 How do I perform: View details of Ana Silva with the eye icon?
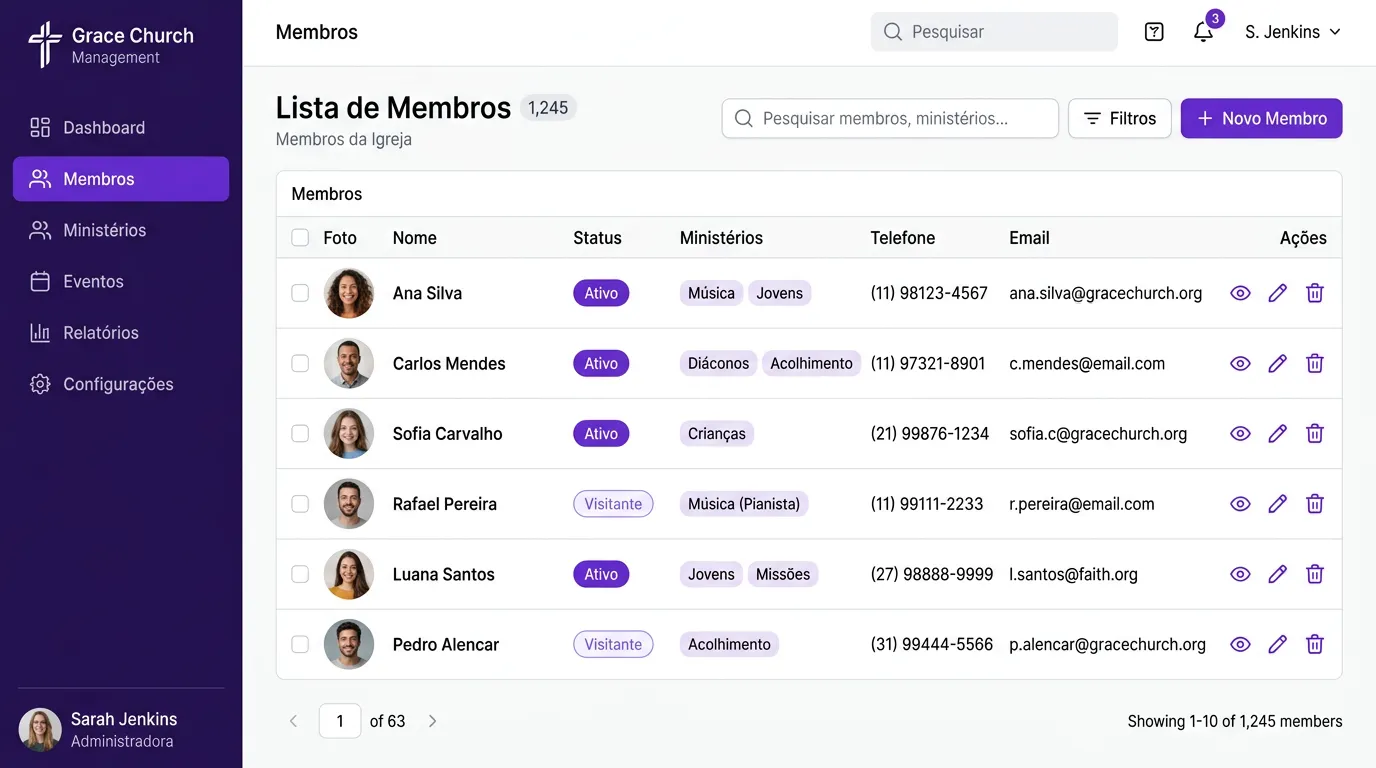[x=1240, y=293]
